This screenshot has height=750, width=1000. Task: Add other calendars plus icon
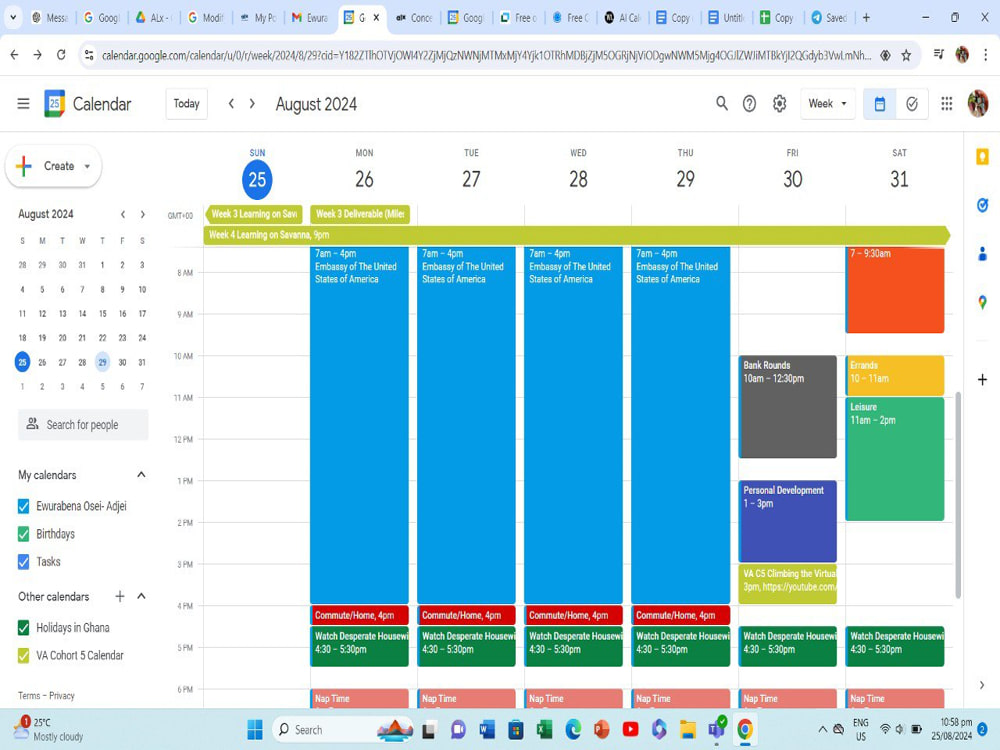click(119, 596)
